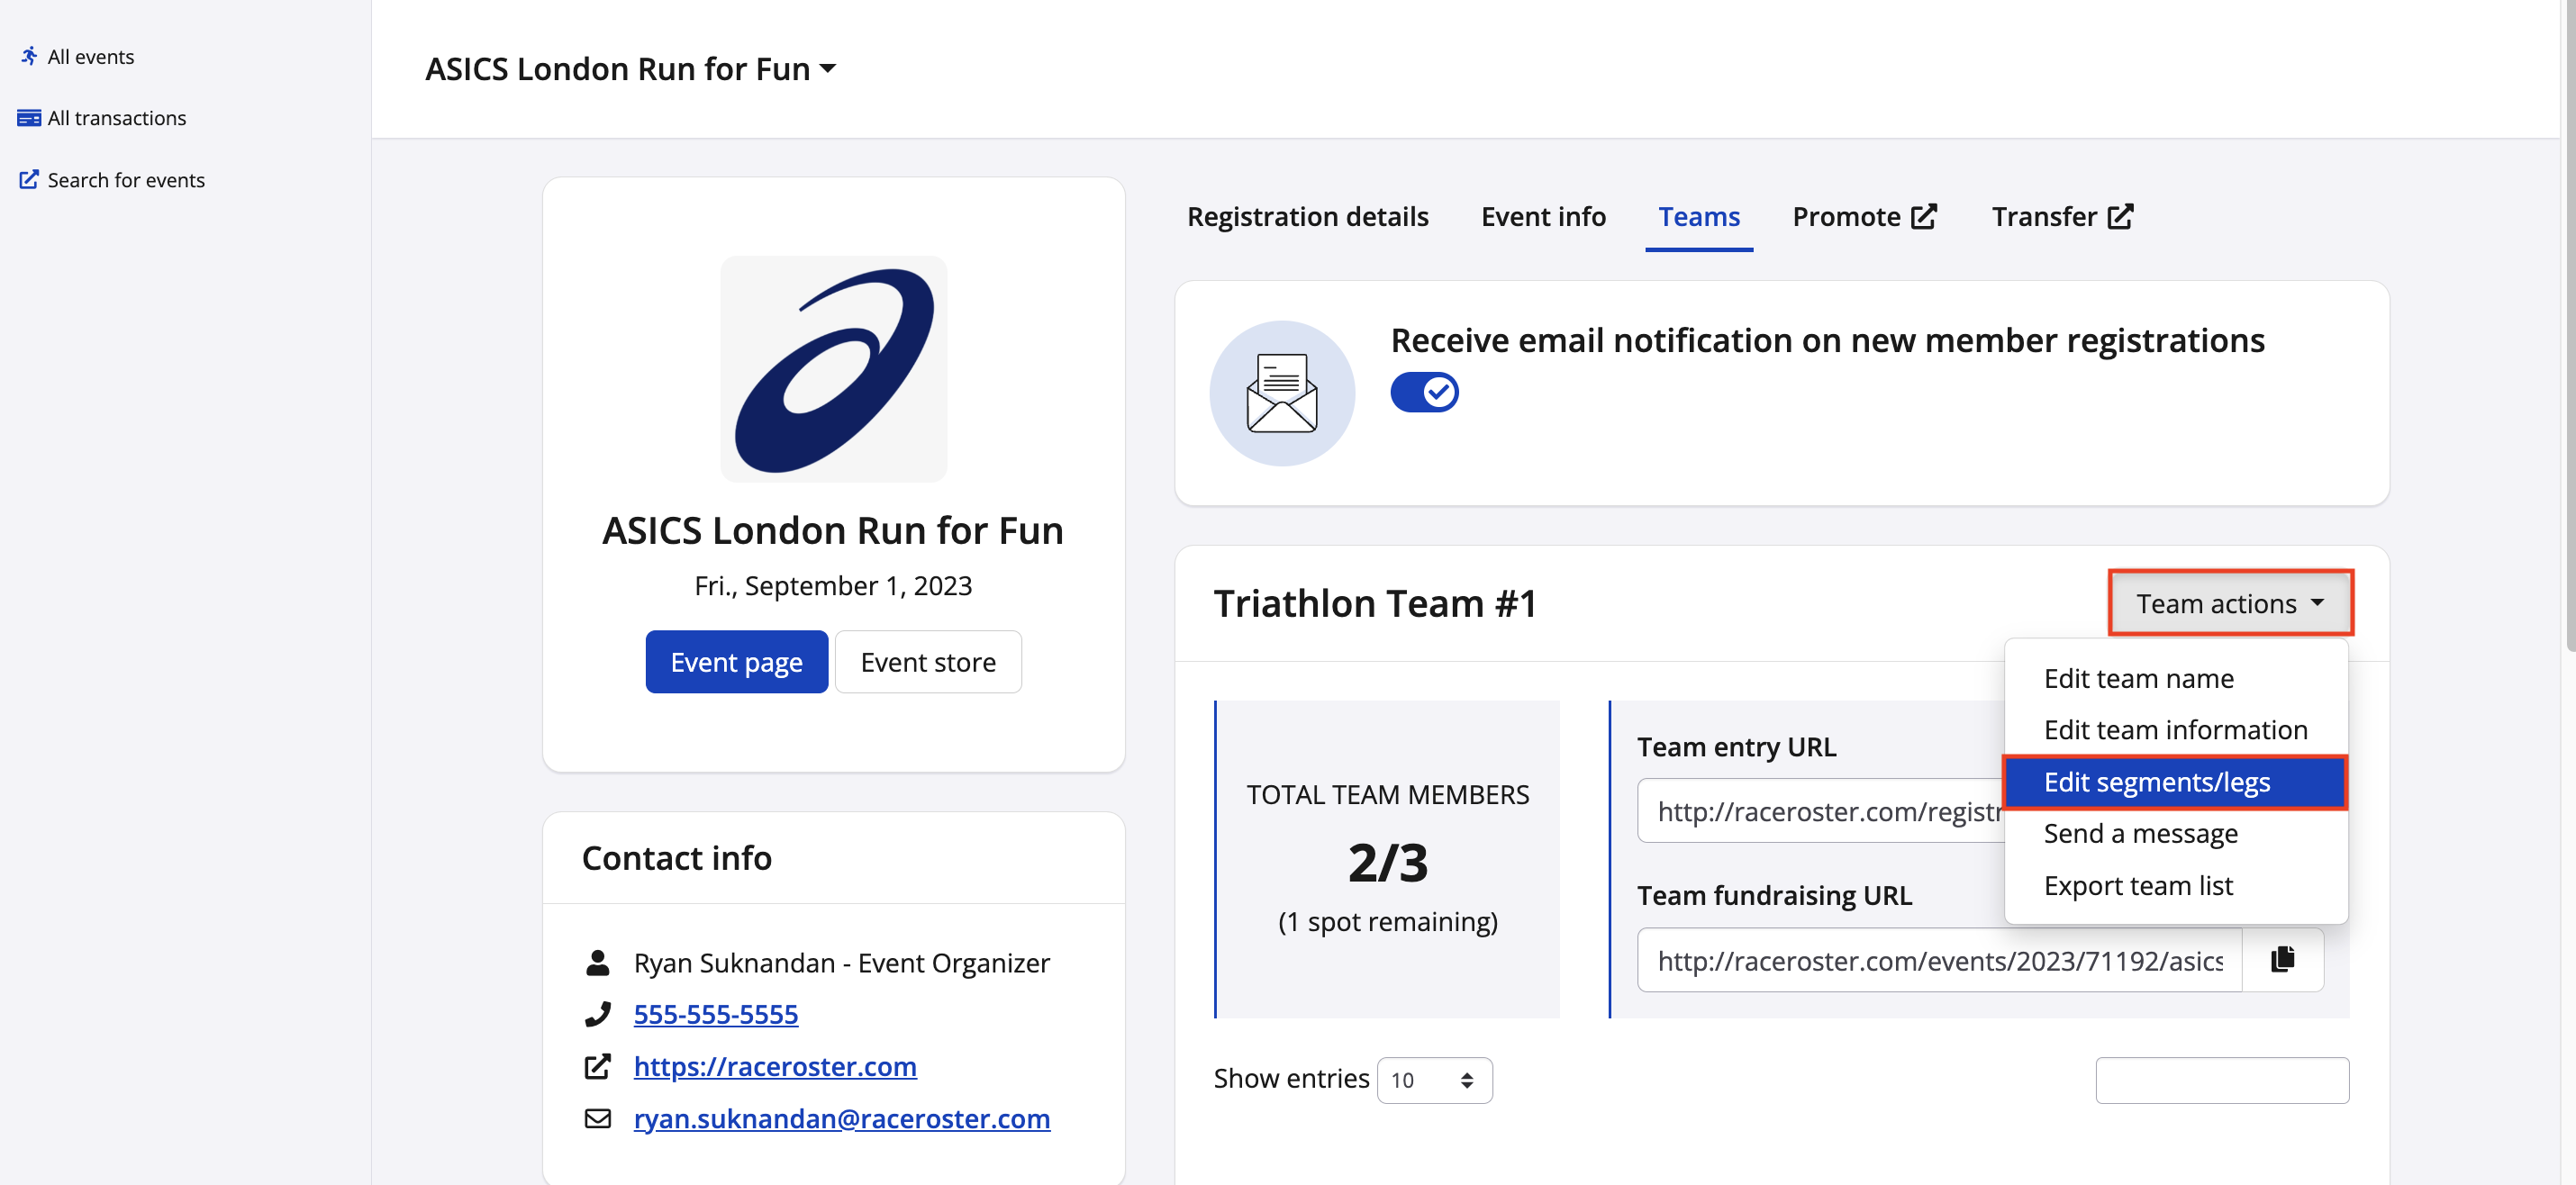This screenshot has width=2576, height=1185.
Task: Open the ryan.suknandan@raceroster.com email link
Action: [841, 1118]
